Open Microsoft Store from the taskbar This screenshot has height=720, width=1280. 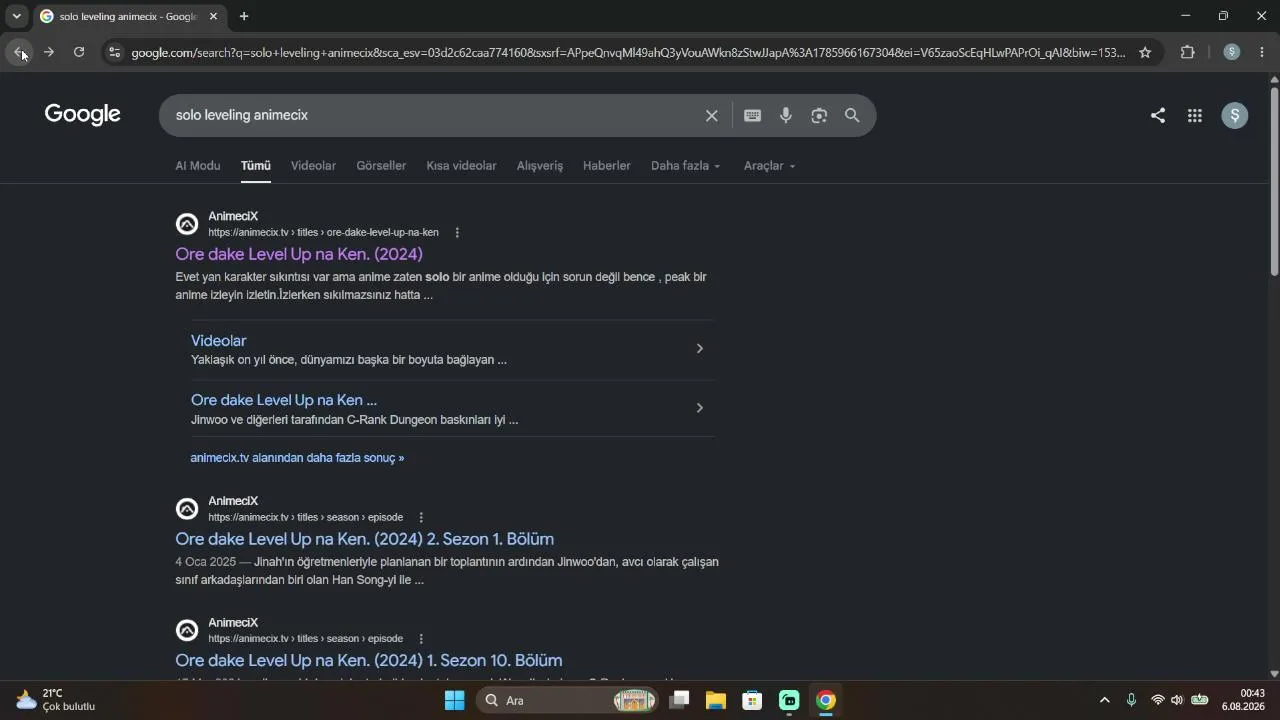coord(753,700)
